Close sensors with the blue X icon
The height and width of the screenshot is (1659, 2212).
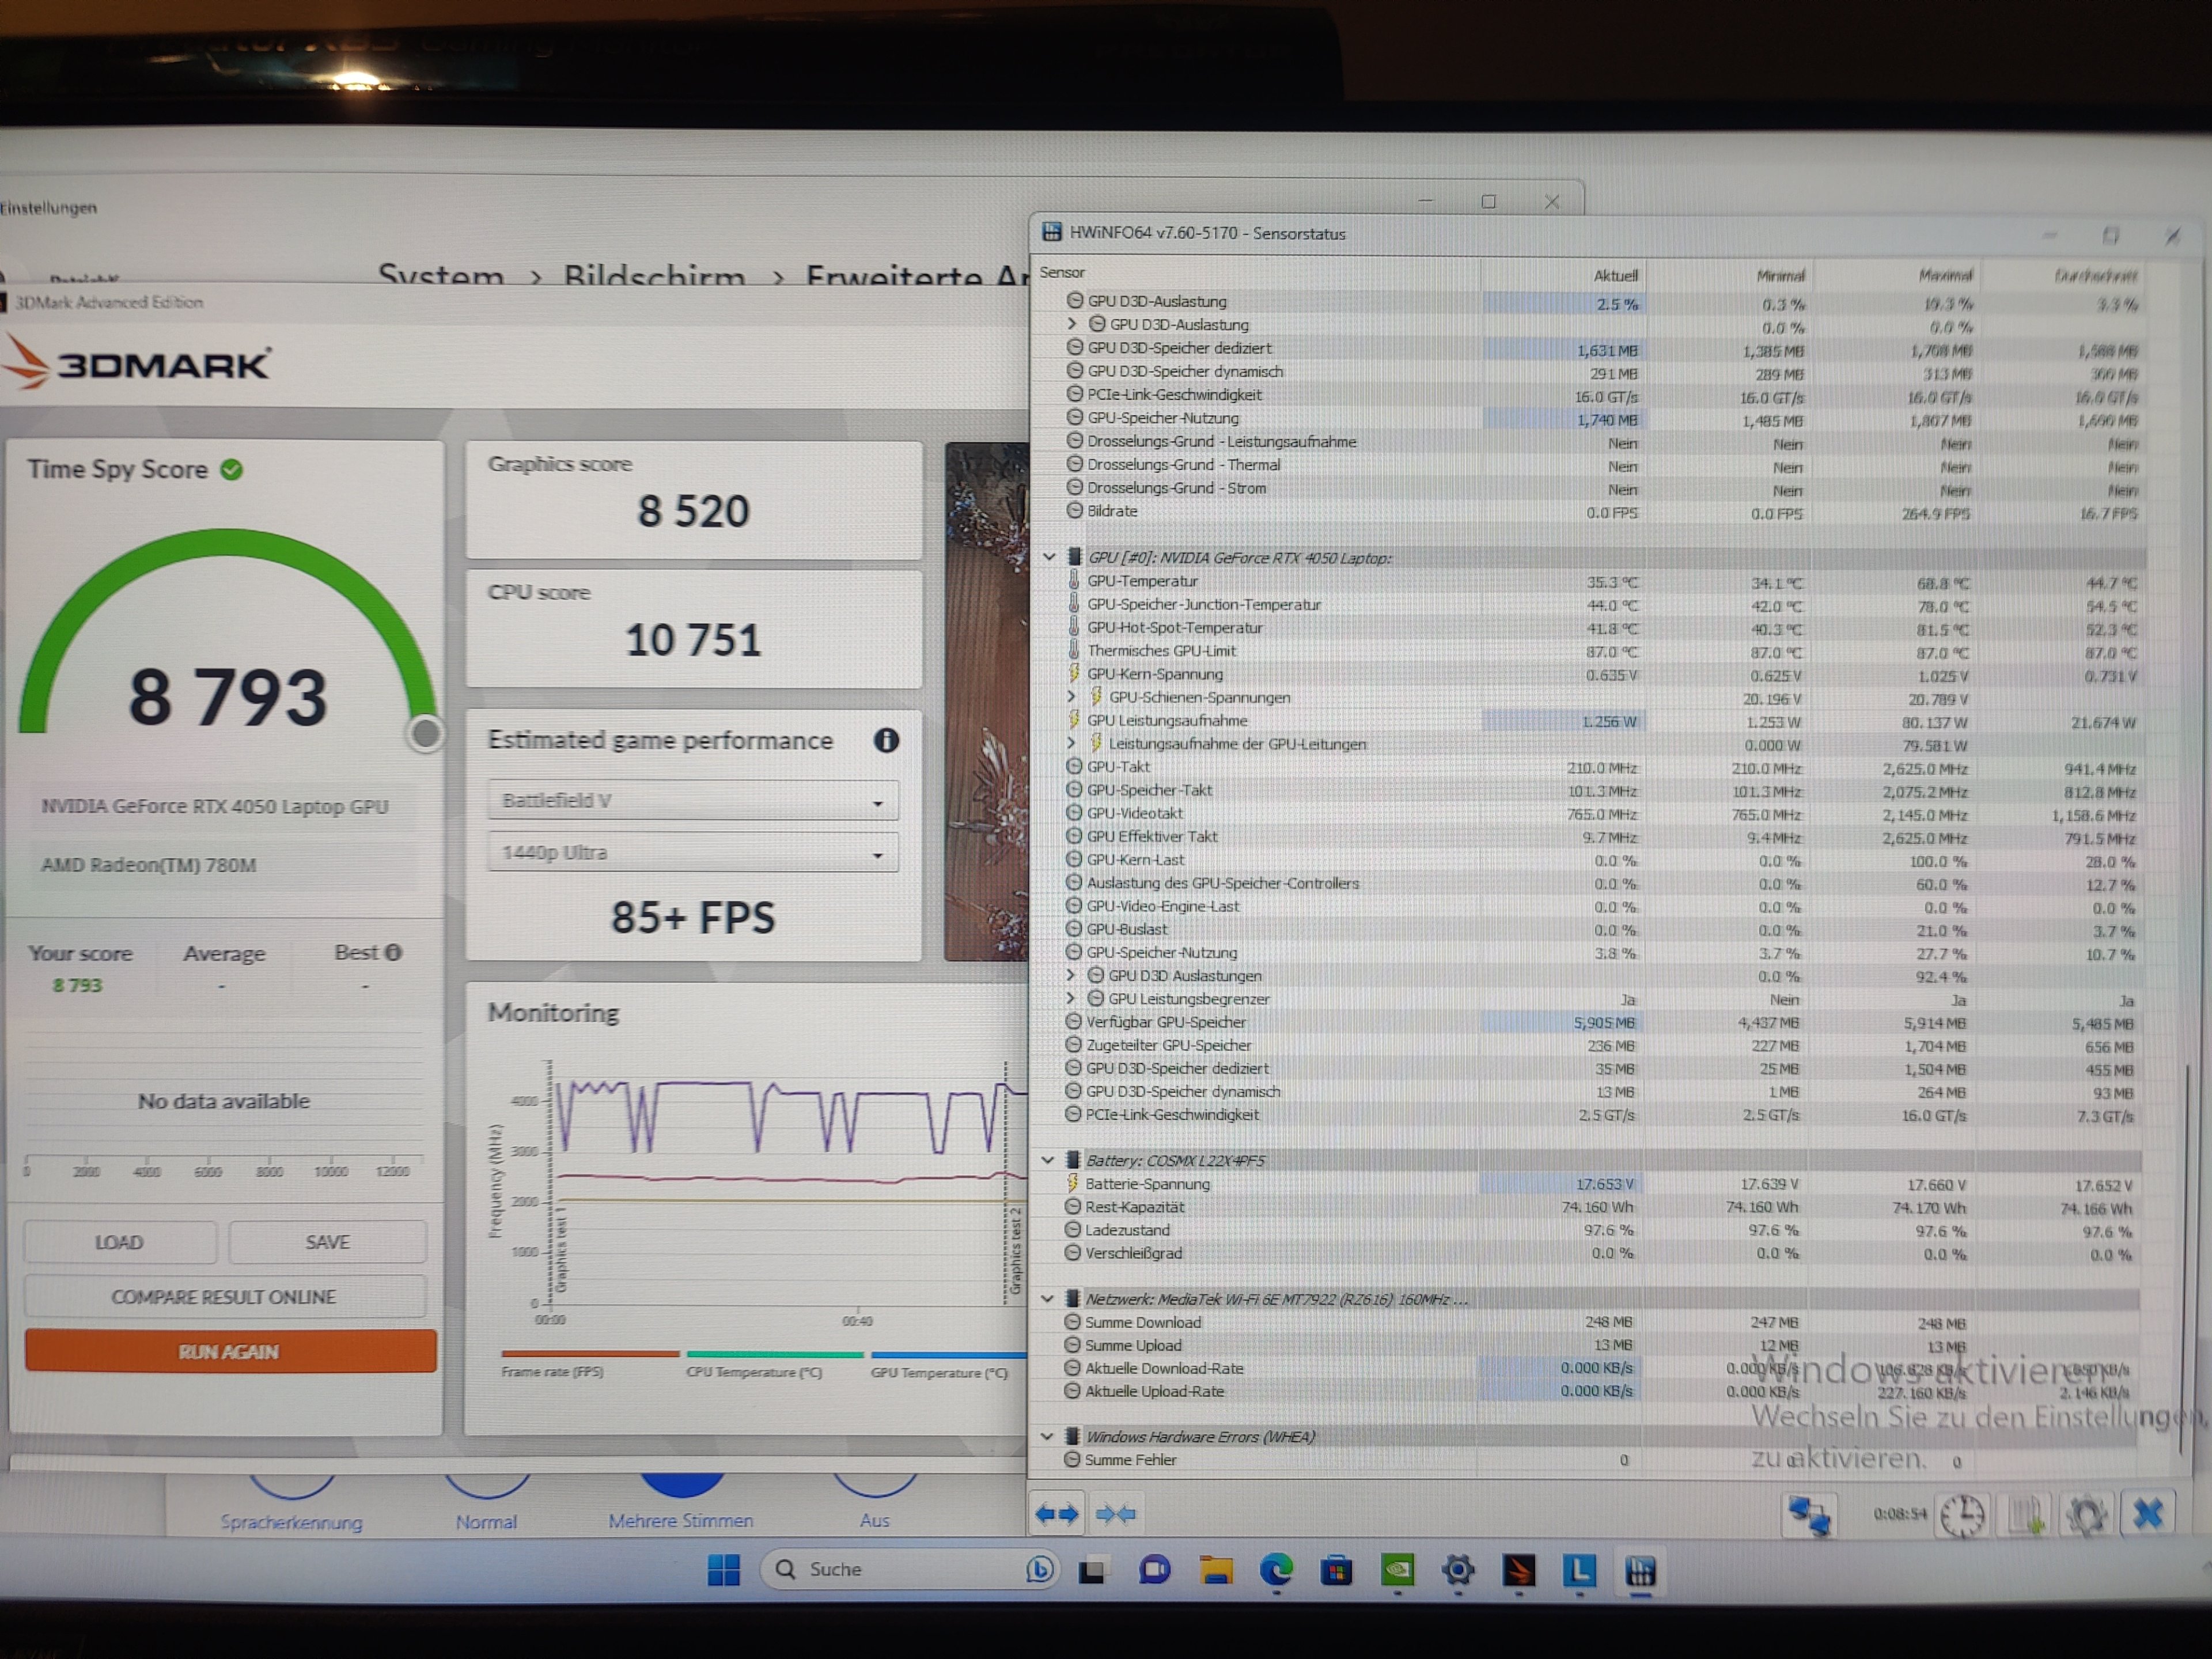click(2148, 1514)
